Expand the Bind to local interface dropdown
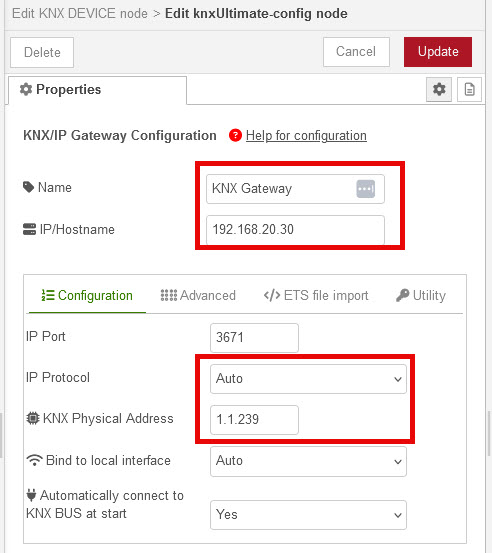Viewport: 492px width, 553px height. click(x=308, y=461)
